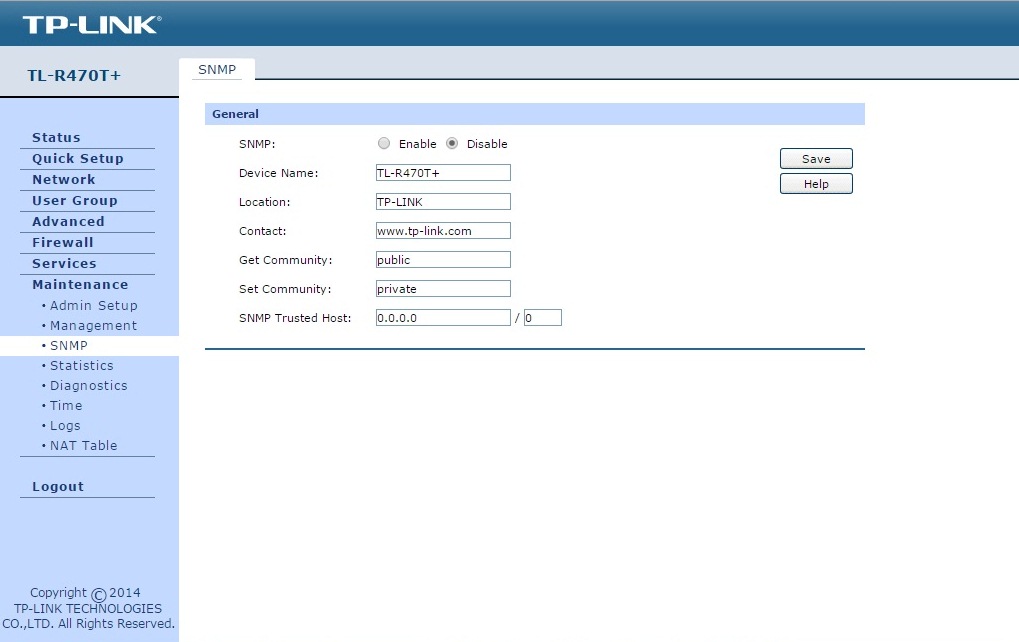Screen dimensions: 1019x642
Task: Open the Status menu
Action: [x=57, y=138]
